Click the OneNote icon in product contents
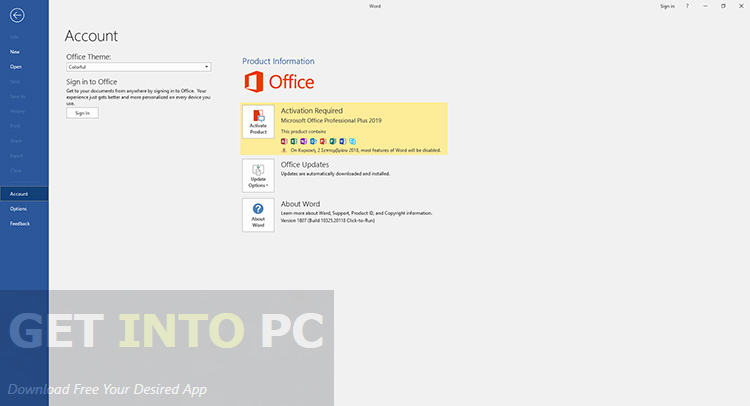Image resolution: width=750 pixels, height=406 pixels. tap(304, 141)
